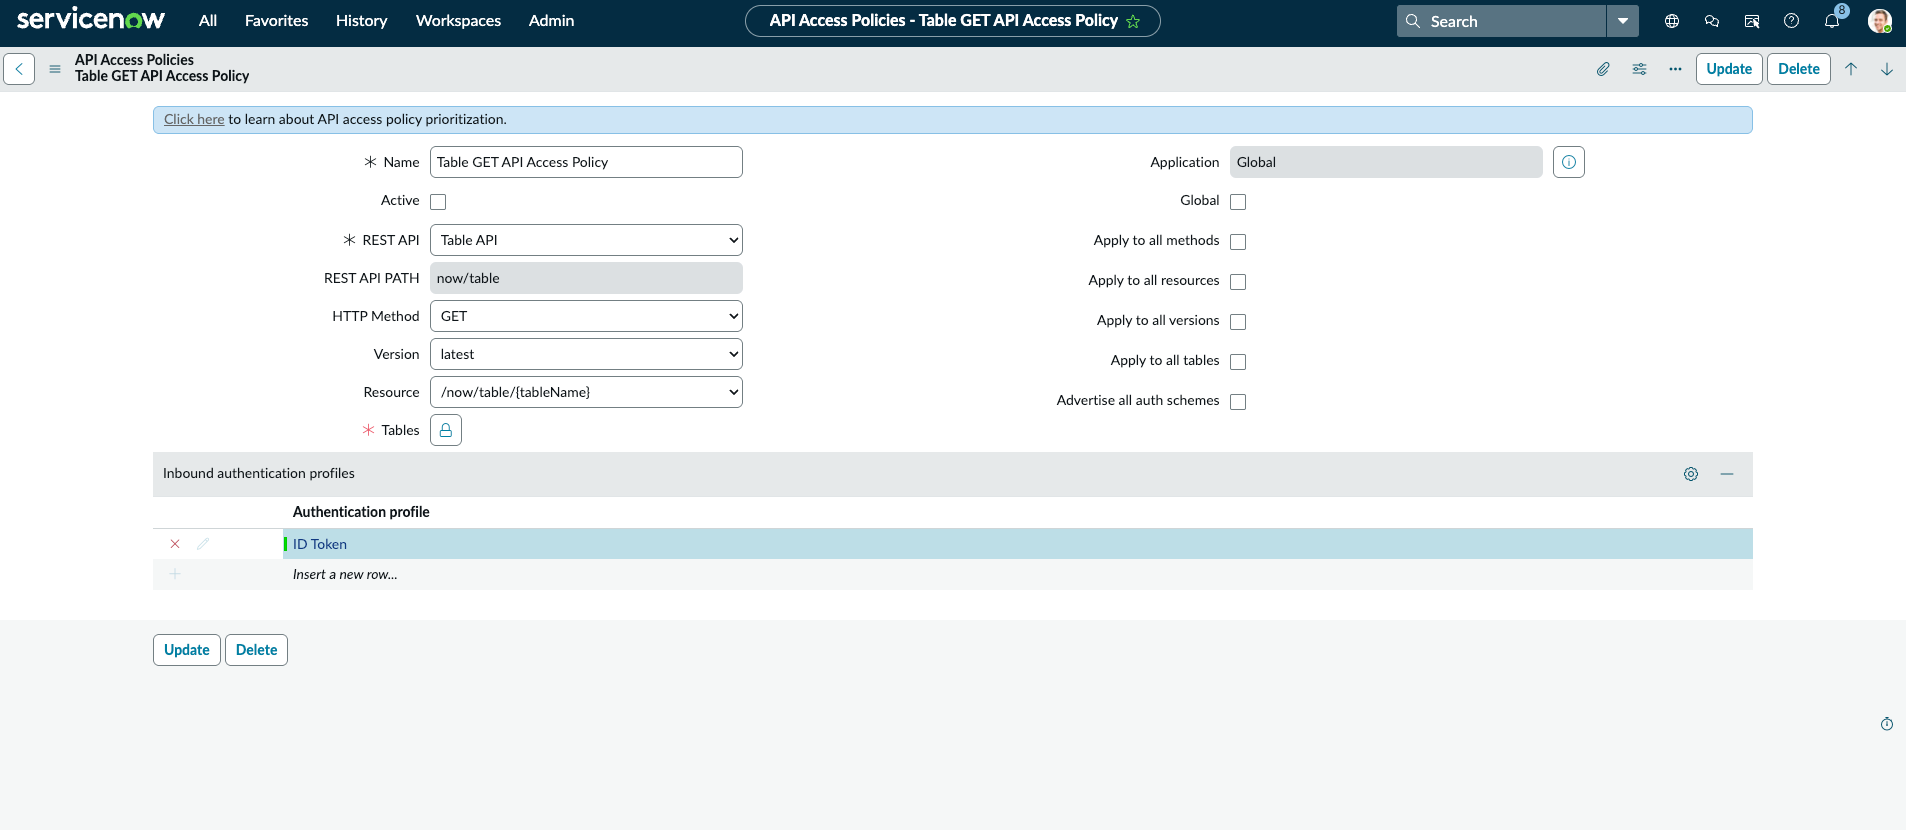Click the API Access Policies breadcrumb title

pos(134,60)
